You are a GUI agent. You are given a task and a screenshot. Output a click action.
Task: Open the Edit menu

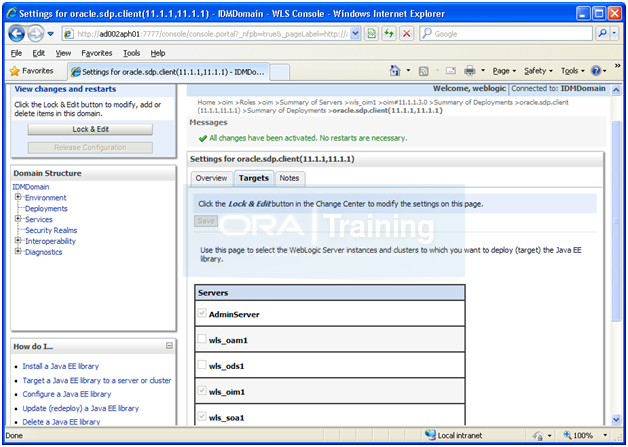click(38, 53)
